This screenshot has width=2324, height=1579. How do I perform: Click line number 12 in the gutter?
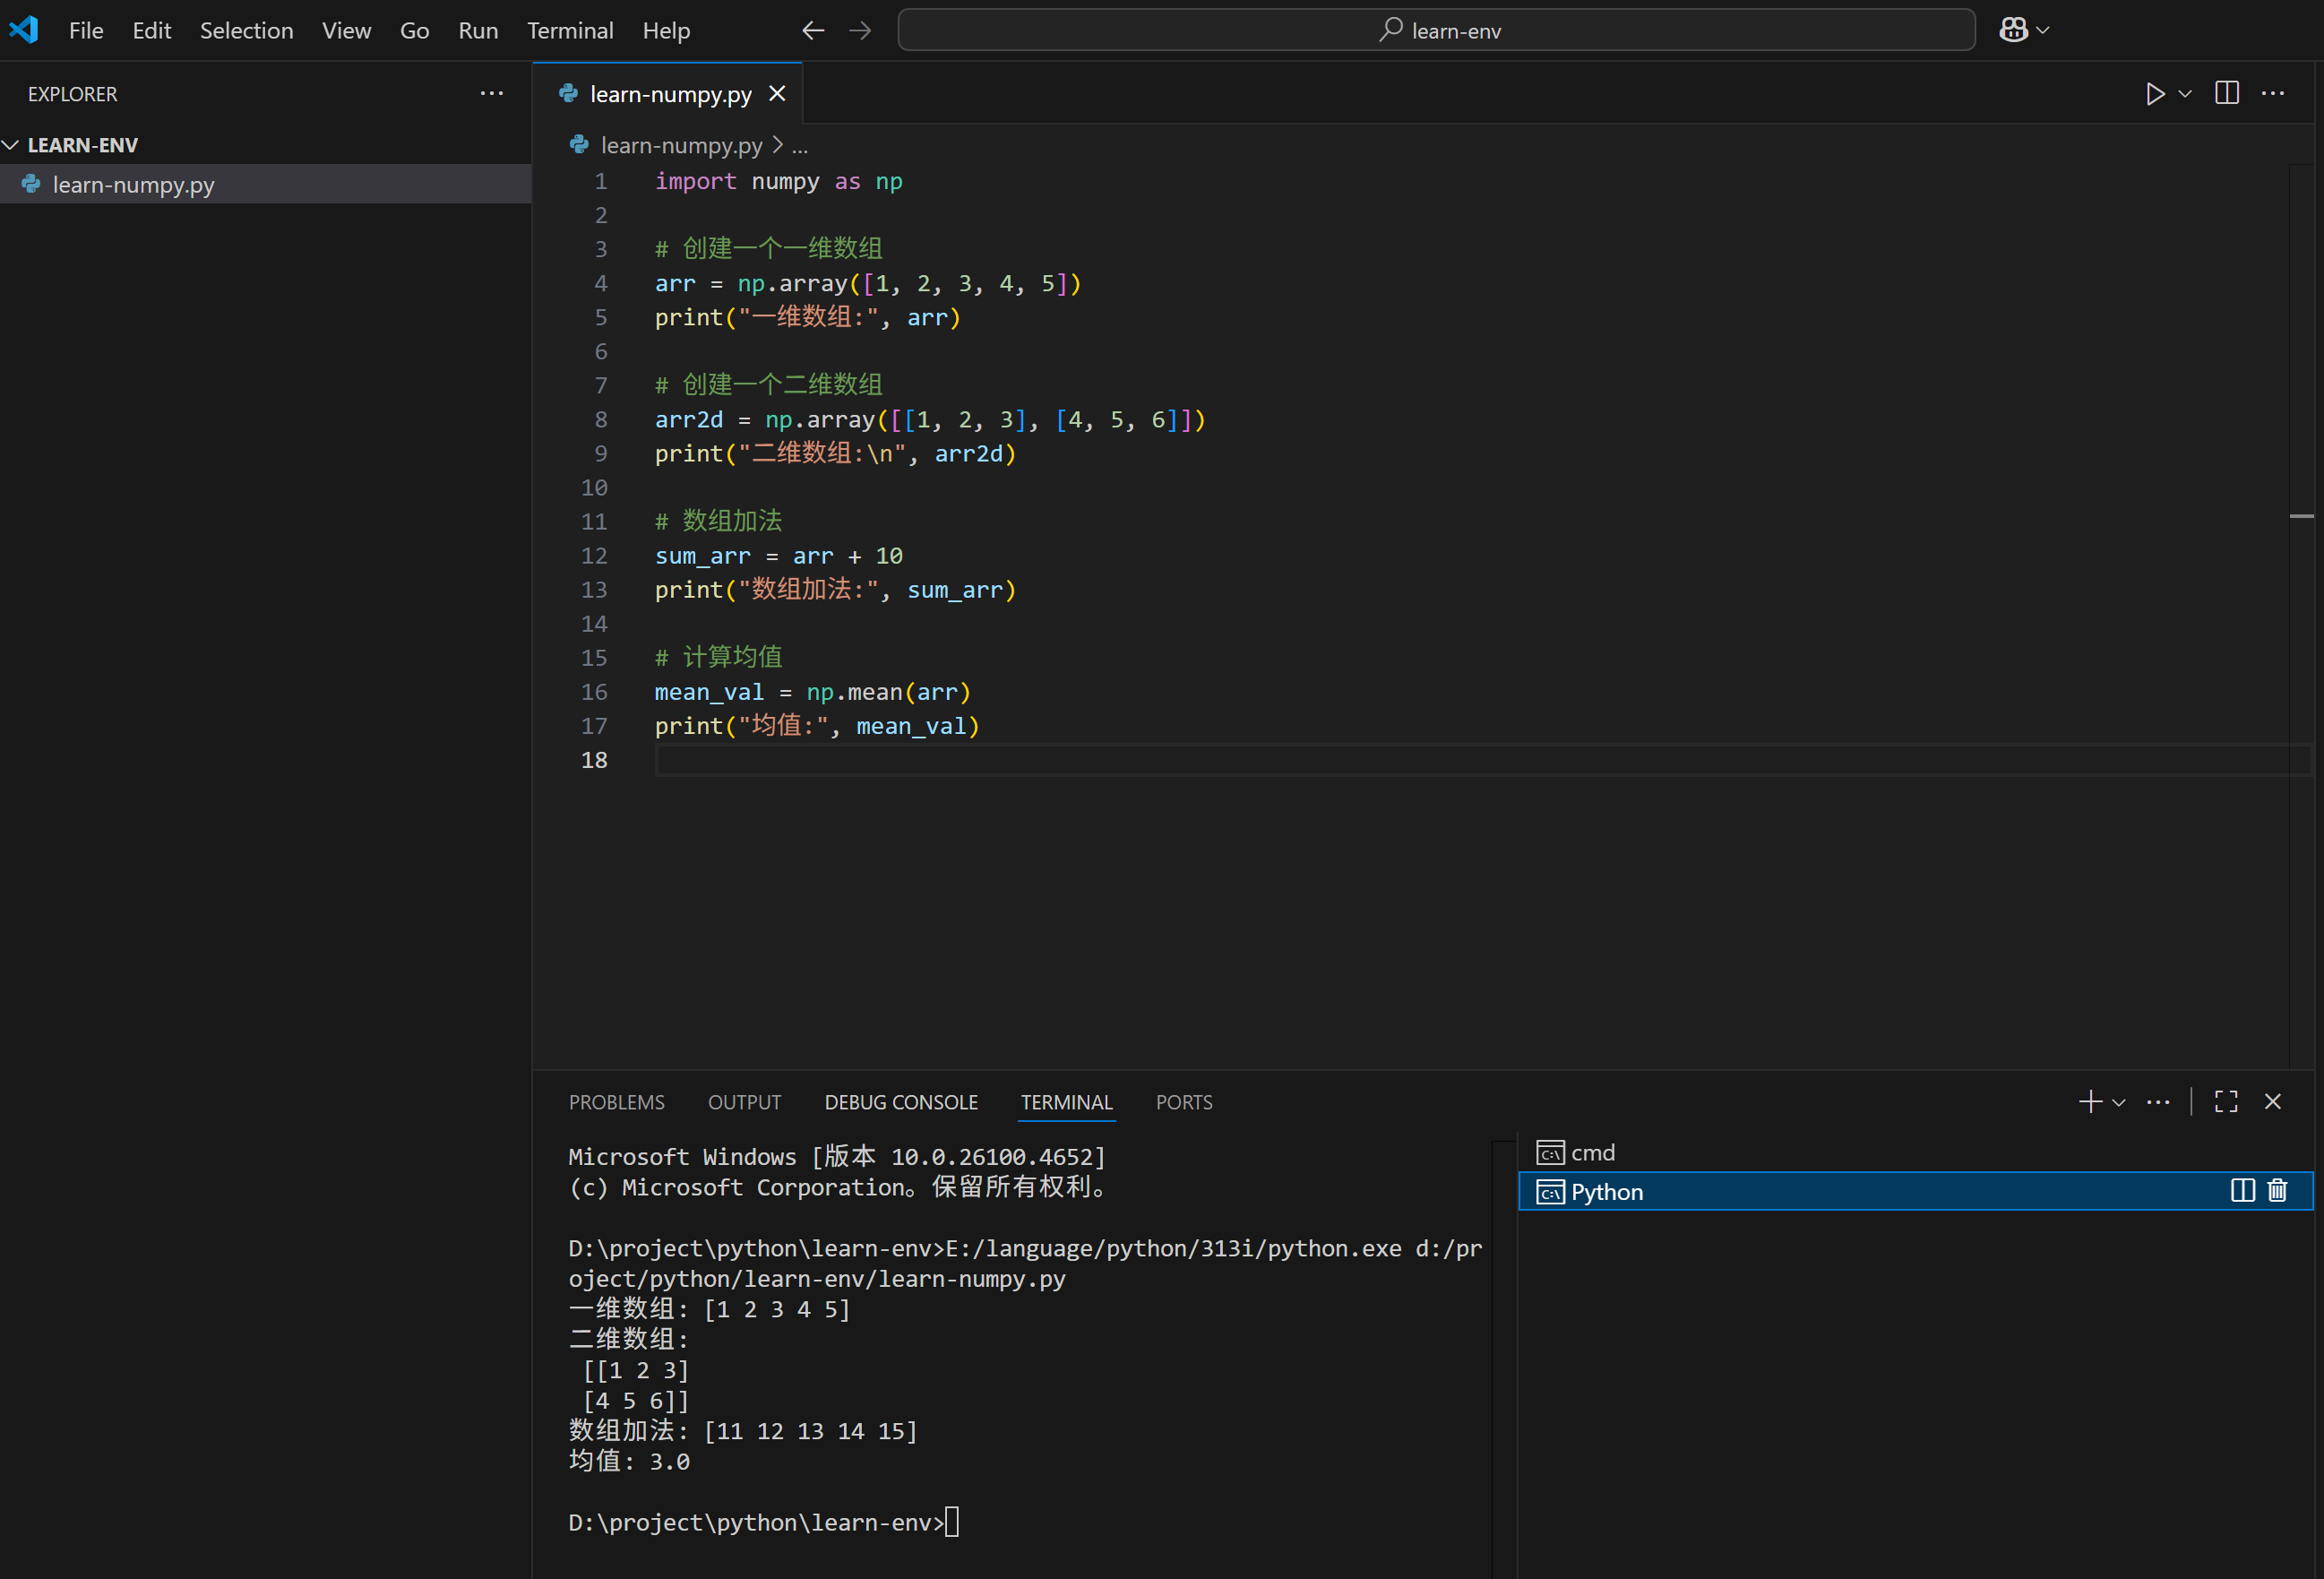click(594, 555)
